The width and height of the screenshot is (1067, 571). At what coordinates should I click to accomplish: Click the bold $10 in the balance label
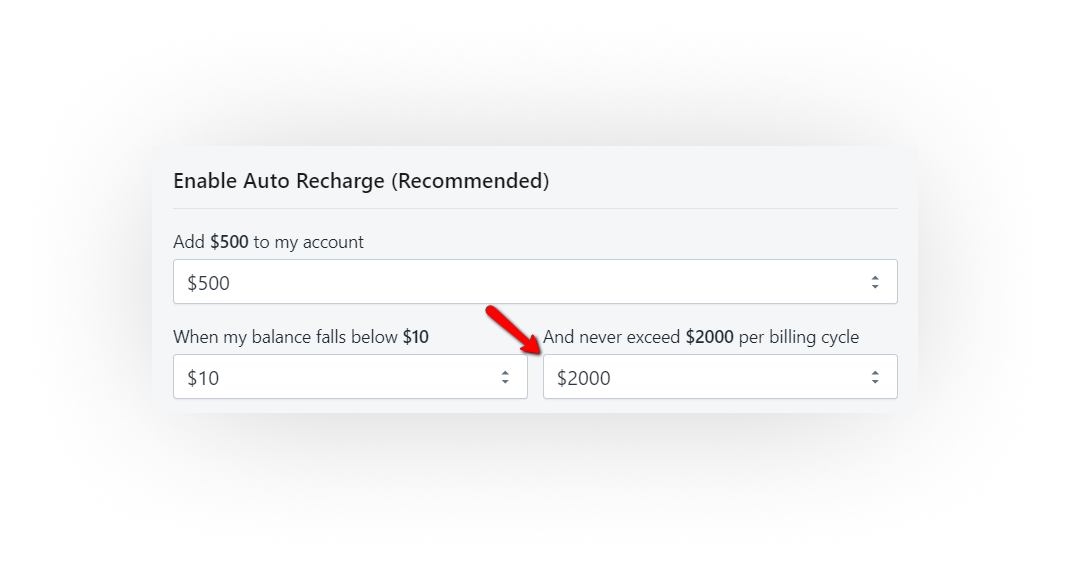pyautogui.click(x=416, y=337)
